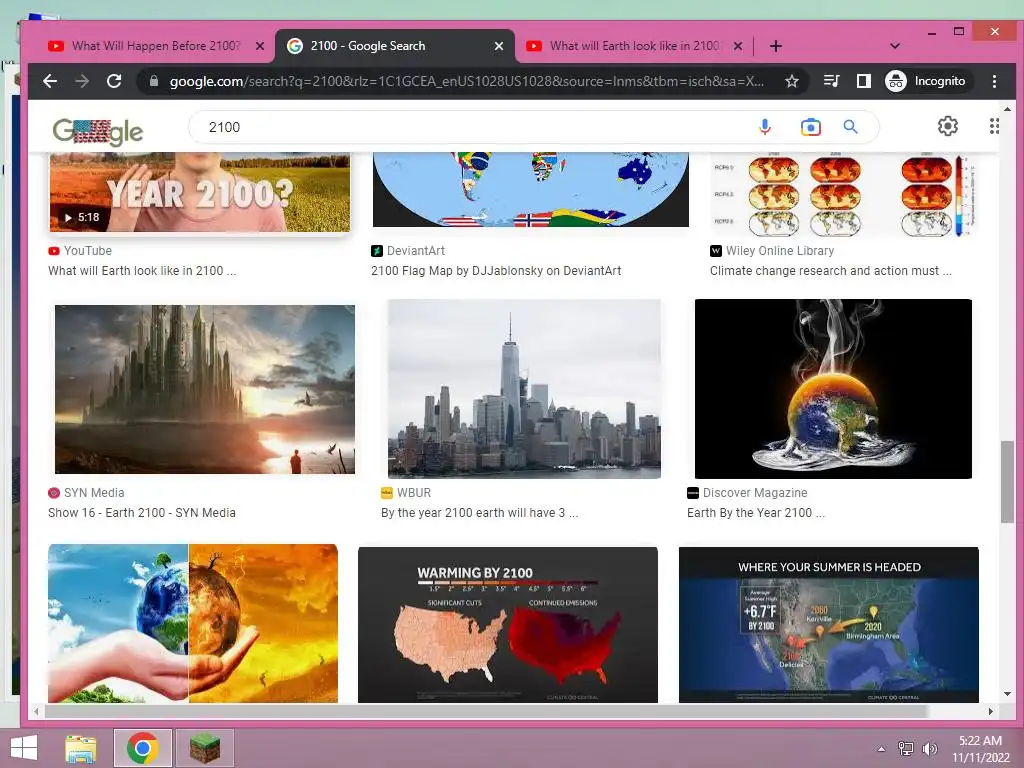1024x768 pixels.
Task: Click the vertical scrollbar thumb
Action: tap(1007, 482)
